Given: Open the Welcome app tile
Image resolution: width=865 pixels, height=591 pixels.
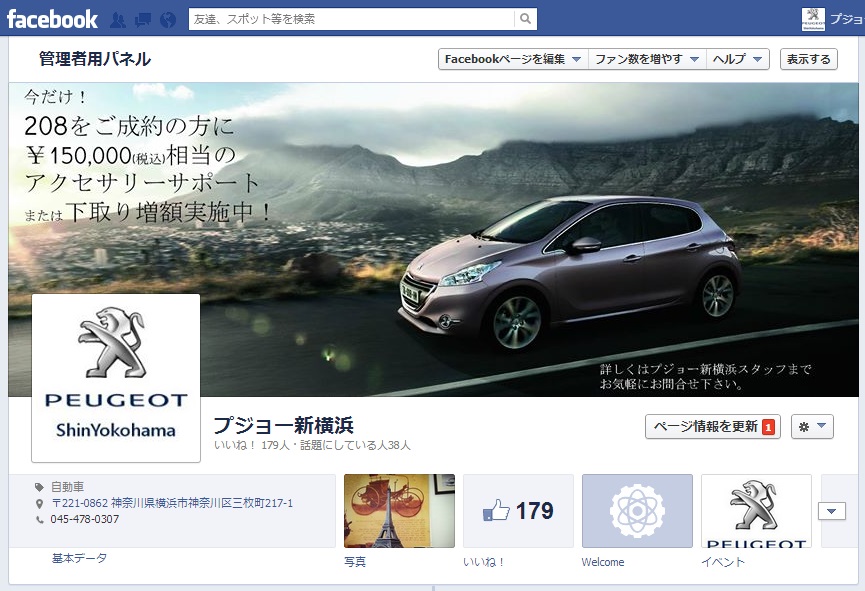Looking at the screenshot, I should pos(637,511).
